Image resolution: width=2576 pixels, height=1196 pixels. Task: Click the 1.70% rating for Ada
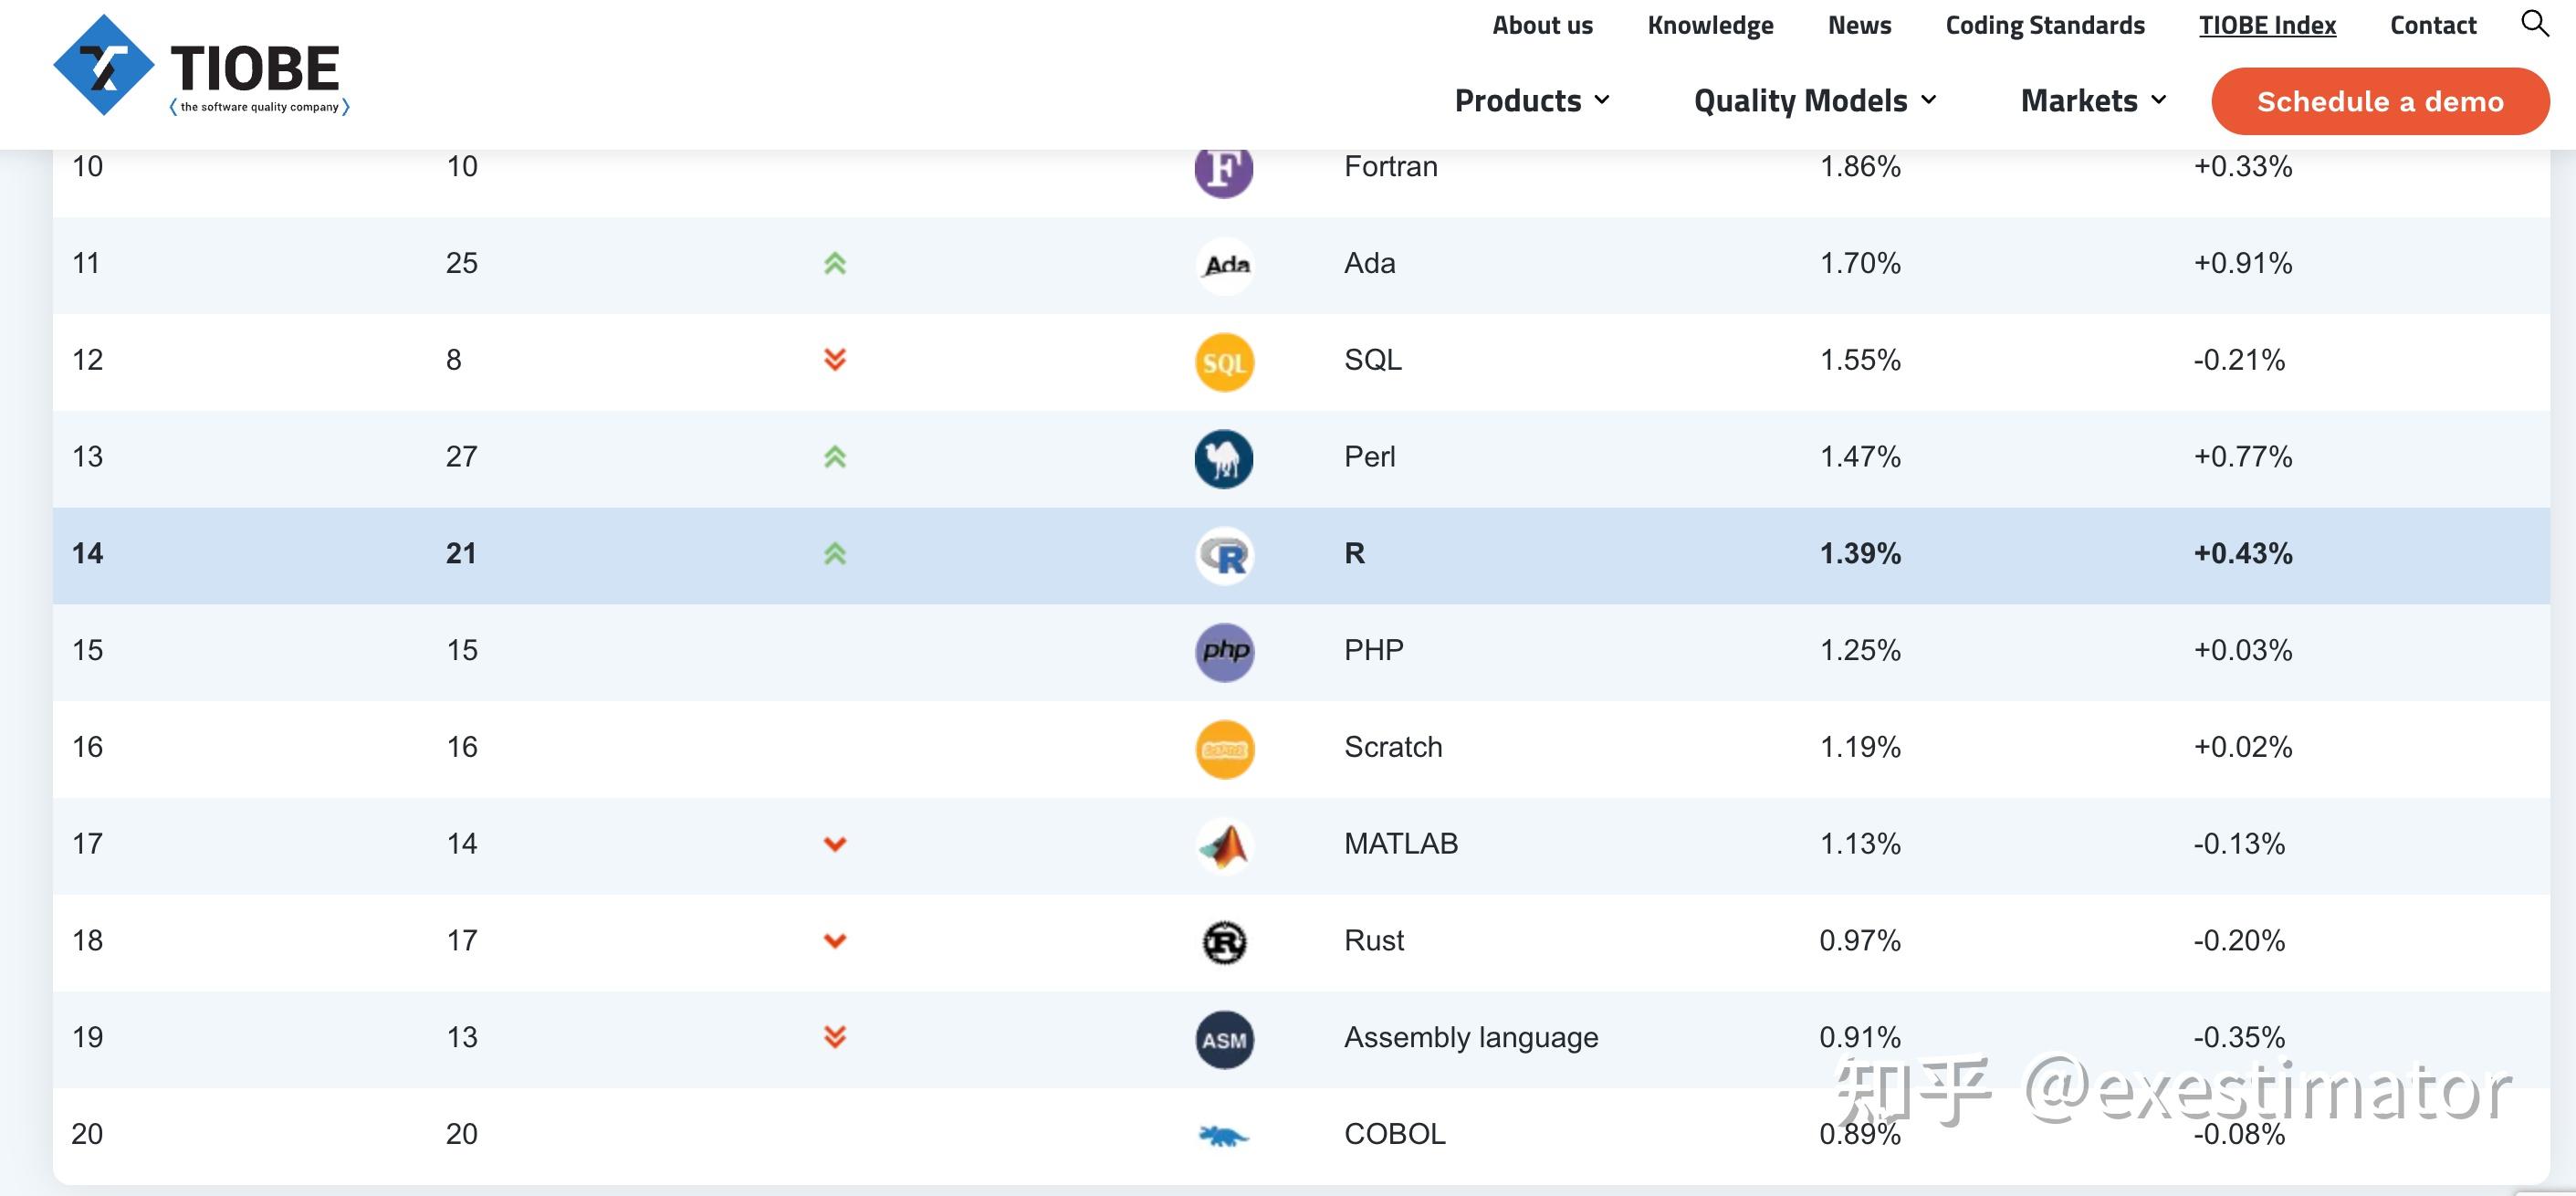point(1860,263)
